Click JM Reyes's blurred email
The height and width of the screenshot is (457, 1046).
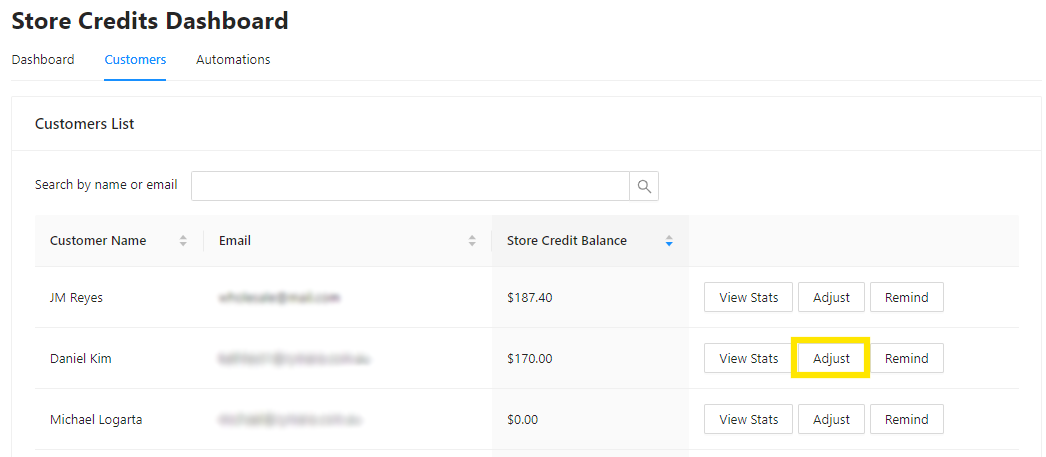pos(280,298)
